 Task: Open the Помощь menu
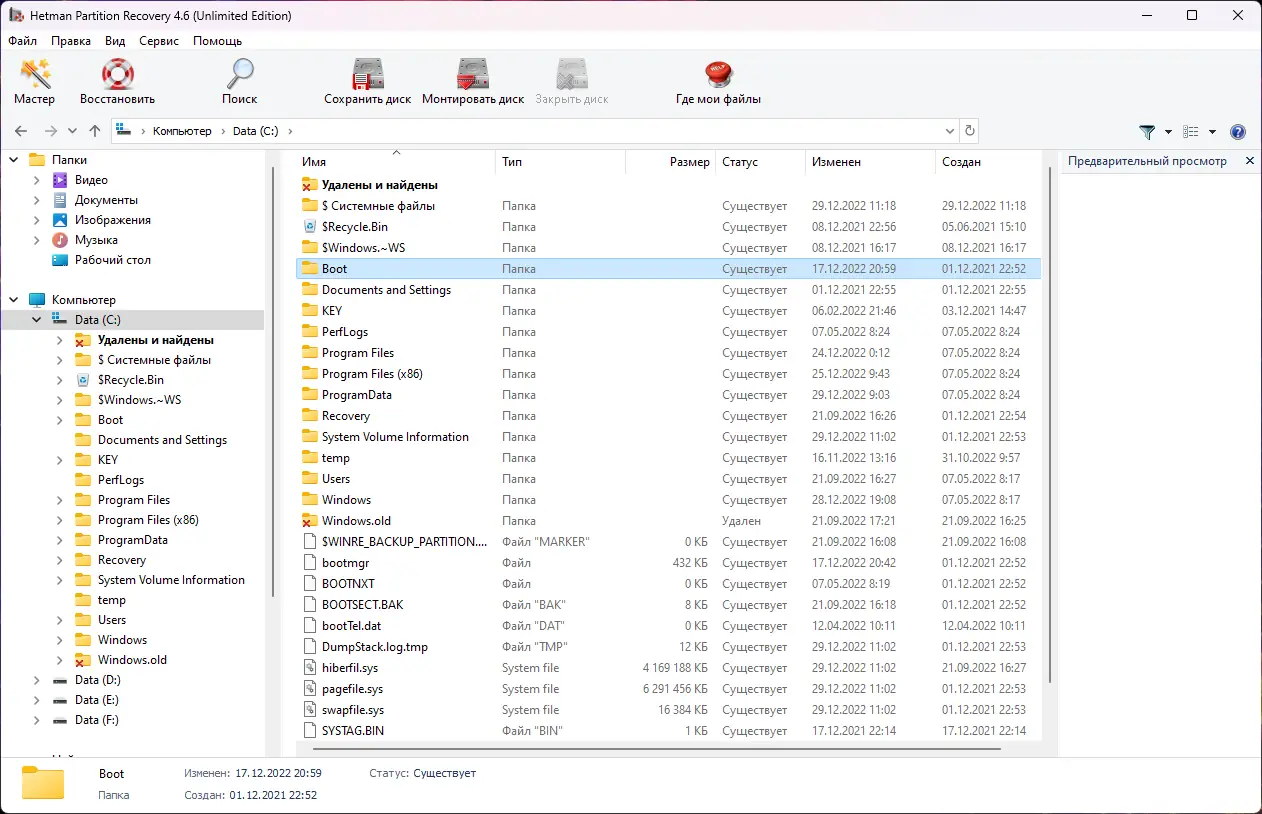point(217,41)
